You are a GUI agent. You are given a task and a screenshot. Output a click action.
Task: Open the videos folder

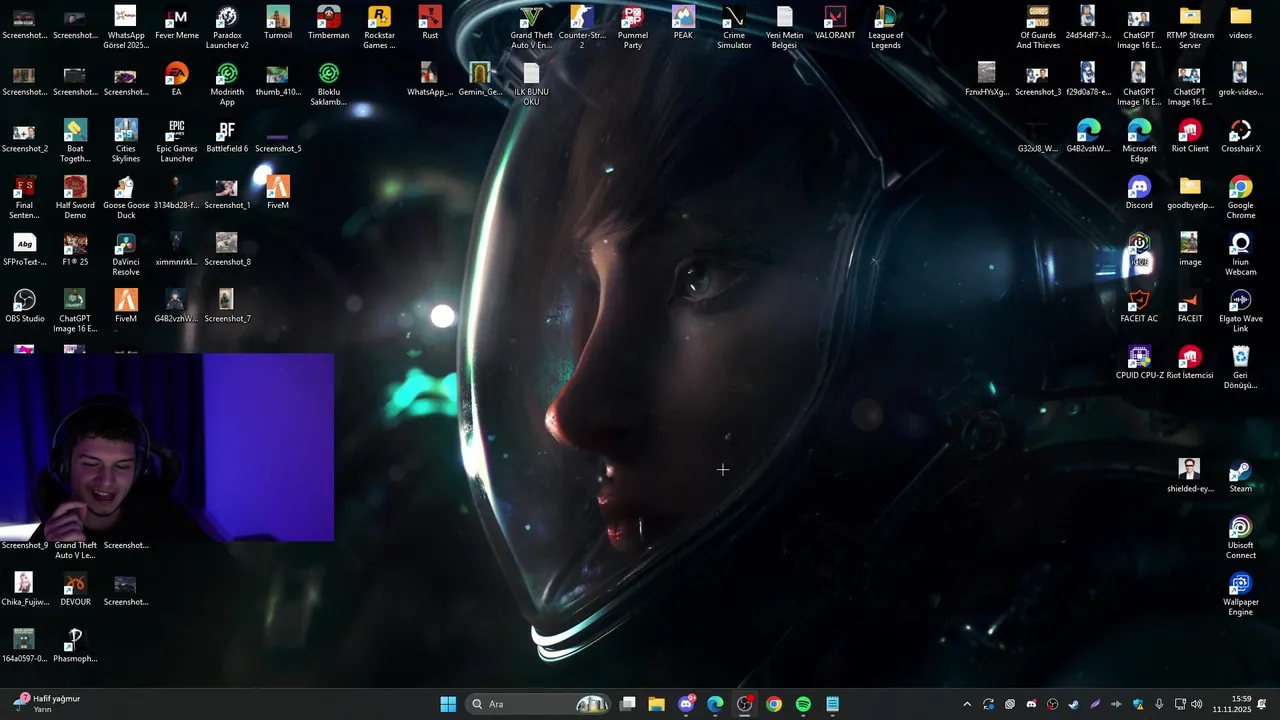[1240, 24]
